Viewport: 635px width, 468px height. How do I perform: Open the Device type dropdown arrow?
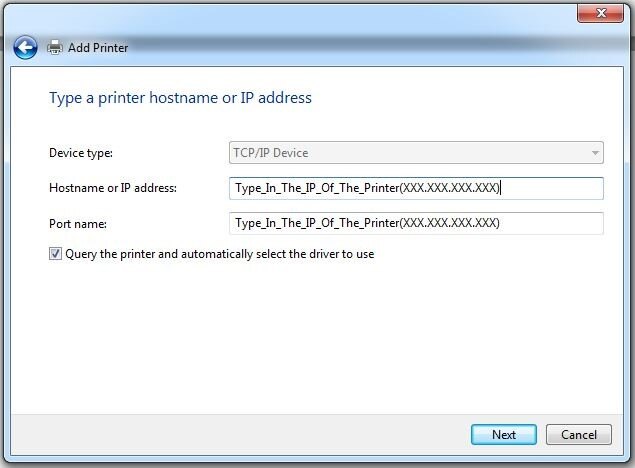pos(595,153)
